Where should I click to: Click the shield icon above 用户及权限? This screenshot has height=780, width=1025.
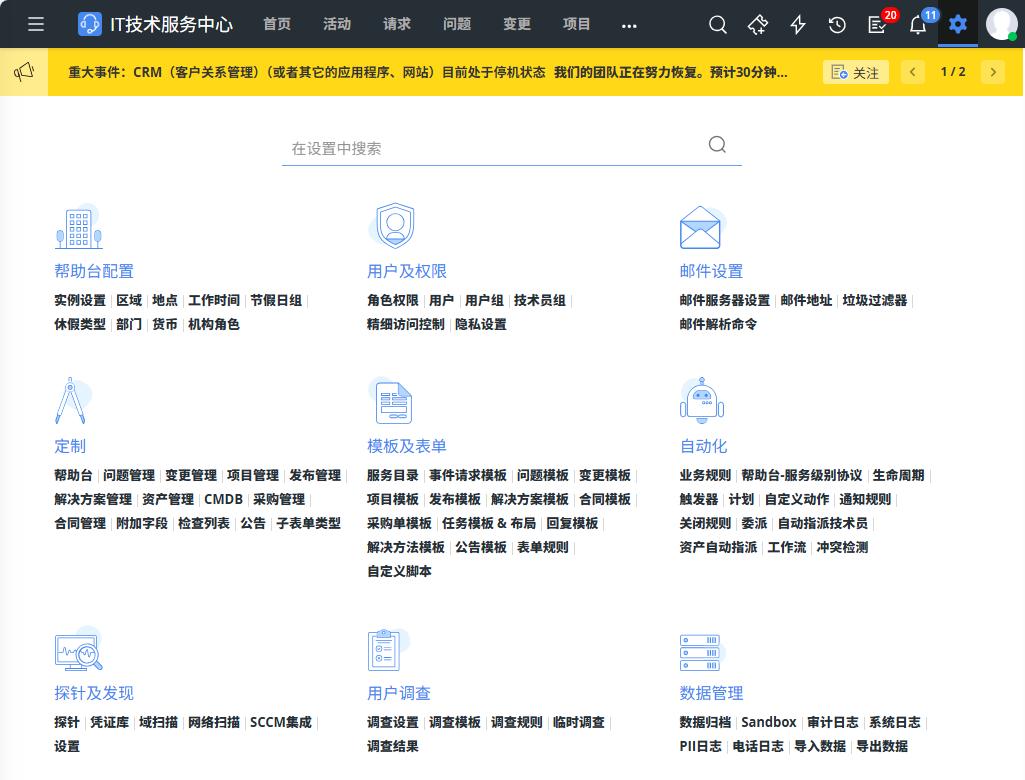pyautogui.click(x=394, y=226)
